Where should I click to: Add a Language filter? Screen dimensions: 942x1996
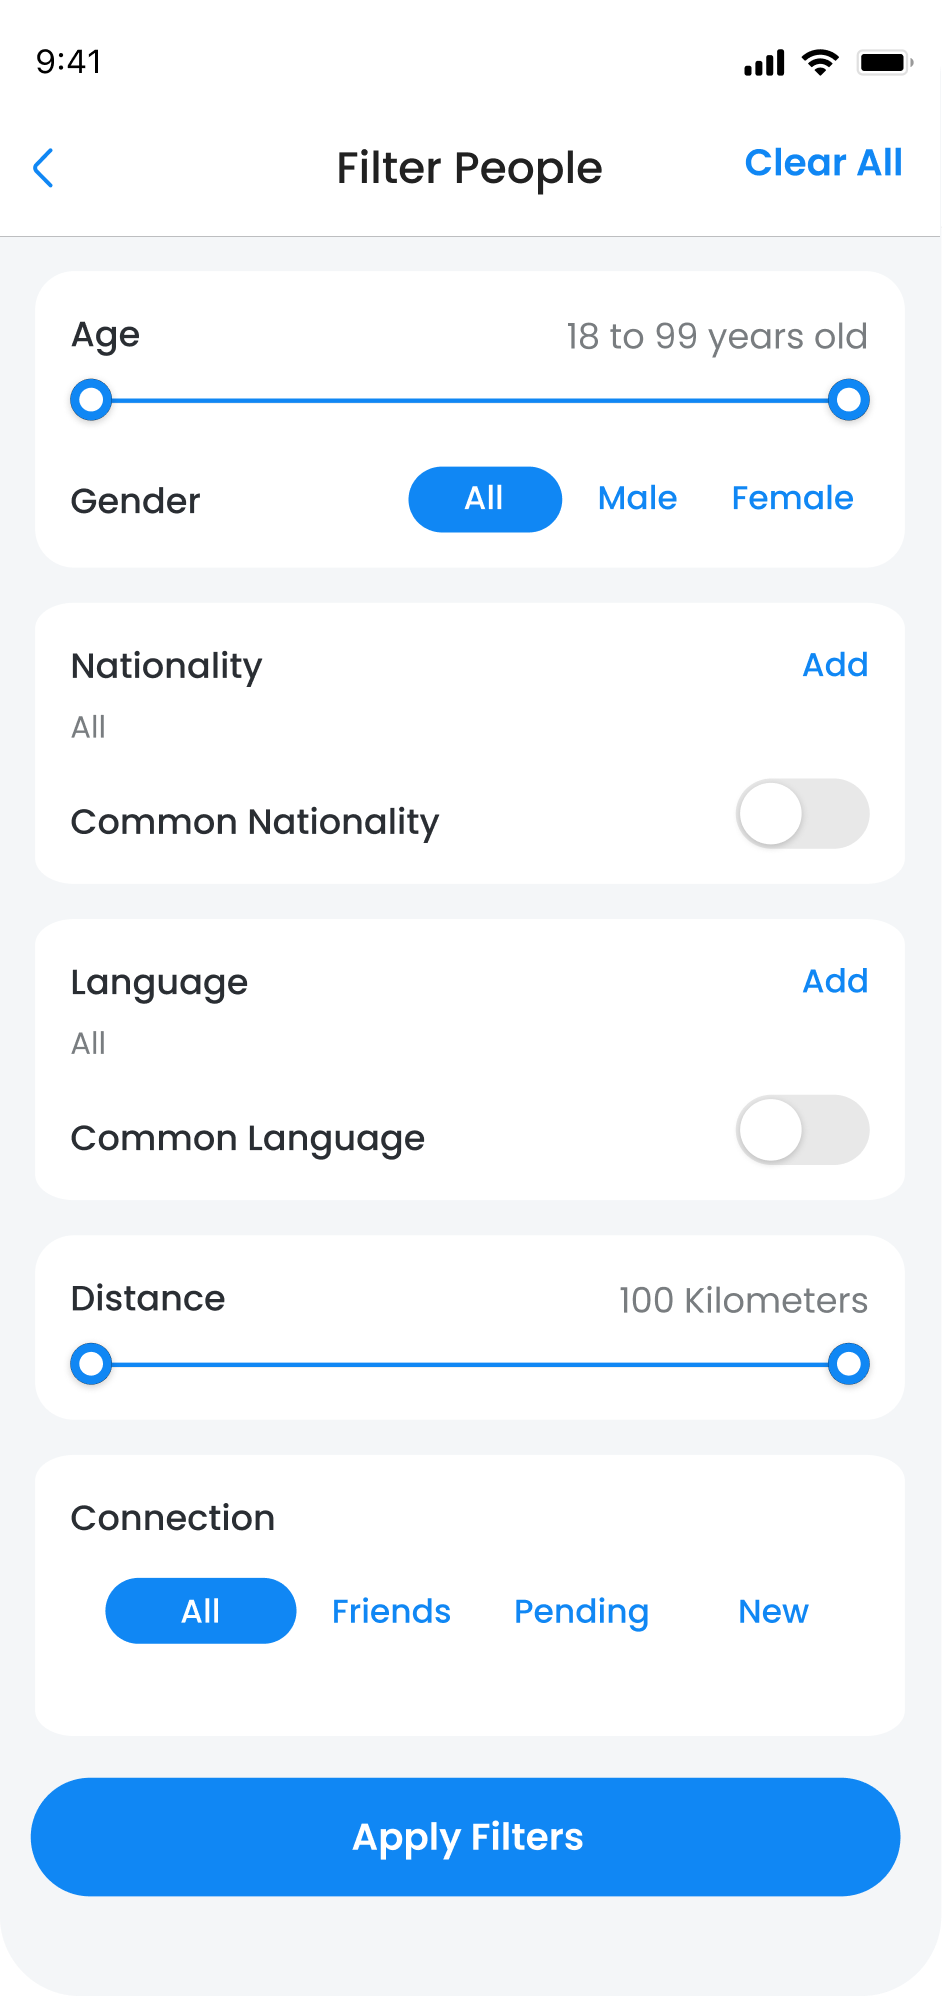(x=835, y=981)
